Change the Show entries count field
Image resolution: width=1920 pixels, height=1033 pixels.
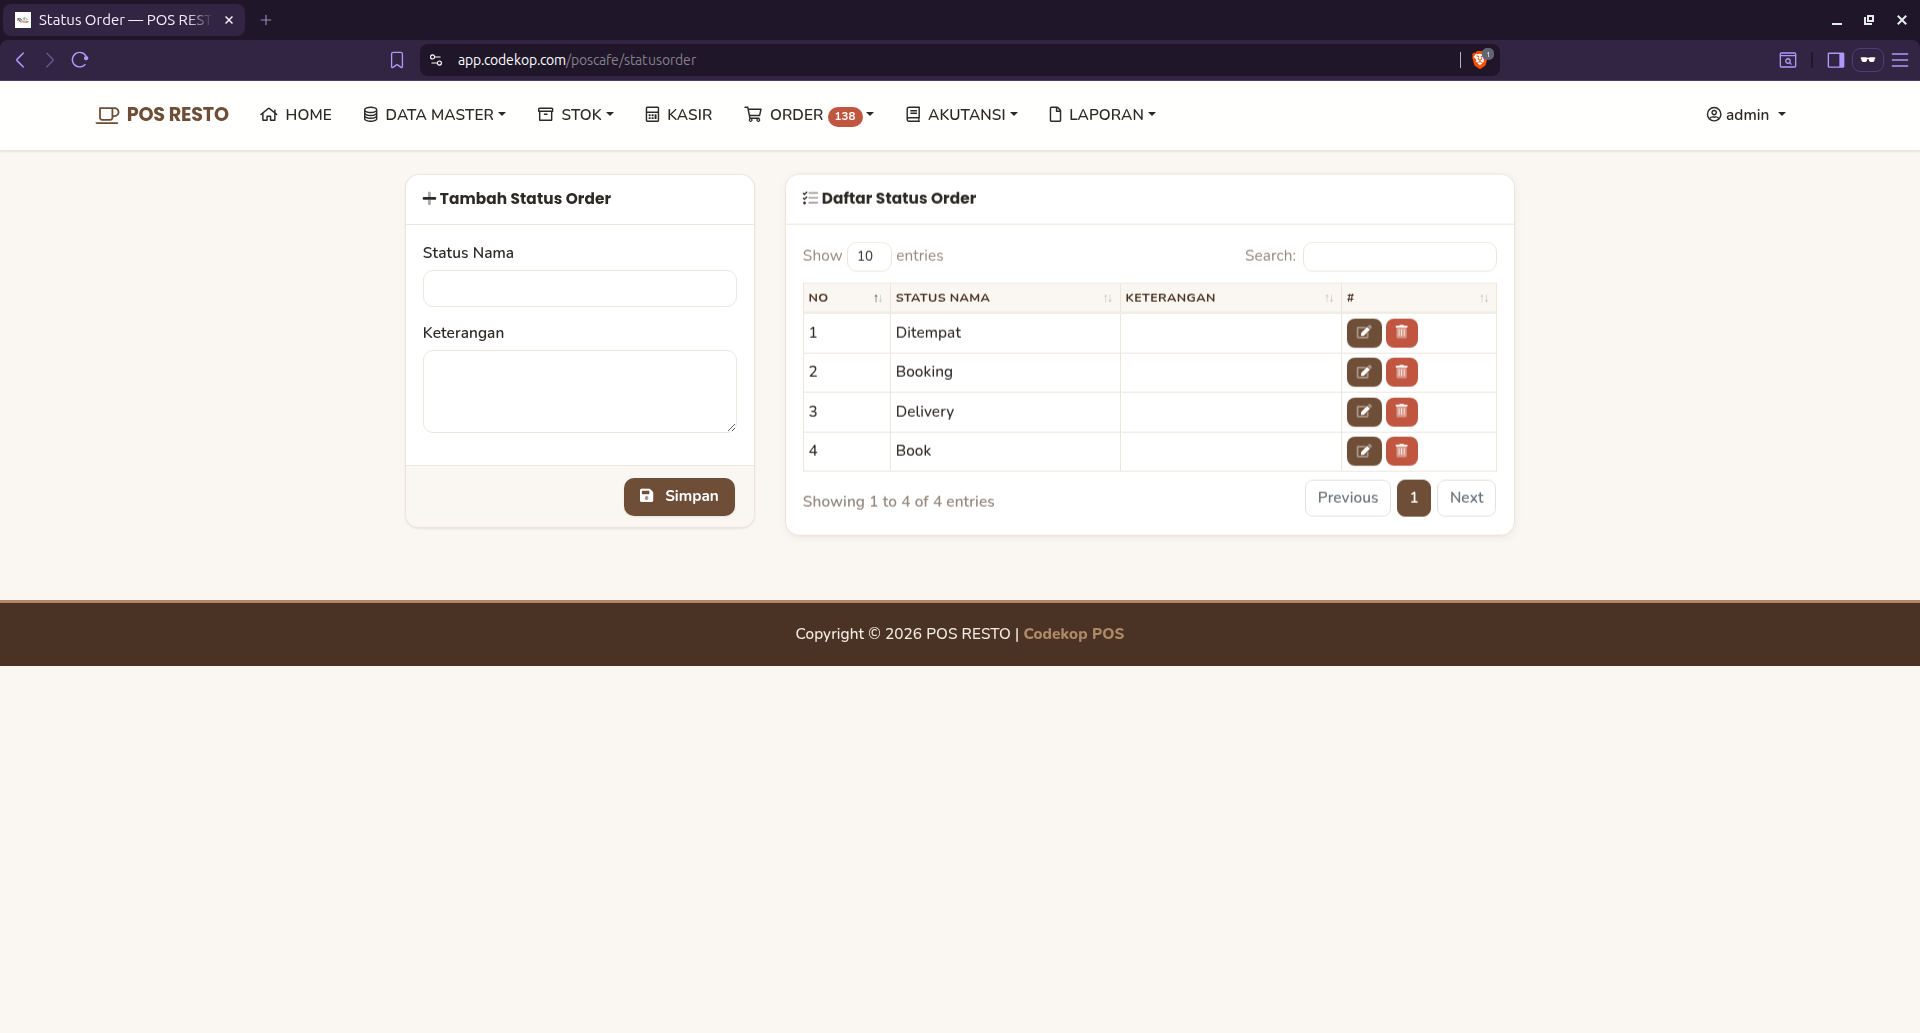tap(869, 257)
